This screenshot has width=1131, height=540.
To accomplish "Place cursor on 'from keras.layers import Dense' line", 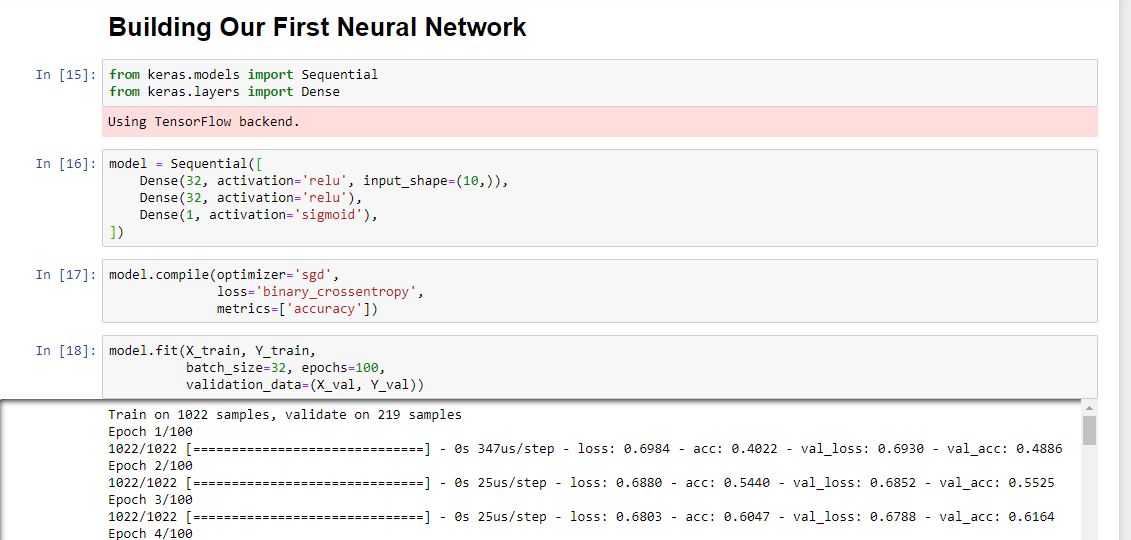I will pyautogui.click(x=224, y=91).
